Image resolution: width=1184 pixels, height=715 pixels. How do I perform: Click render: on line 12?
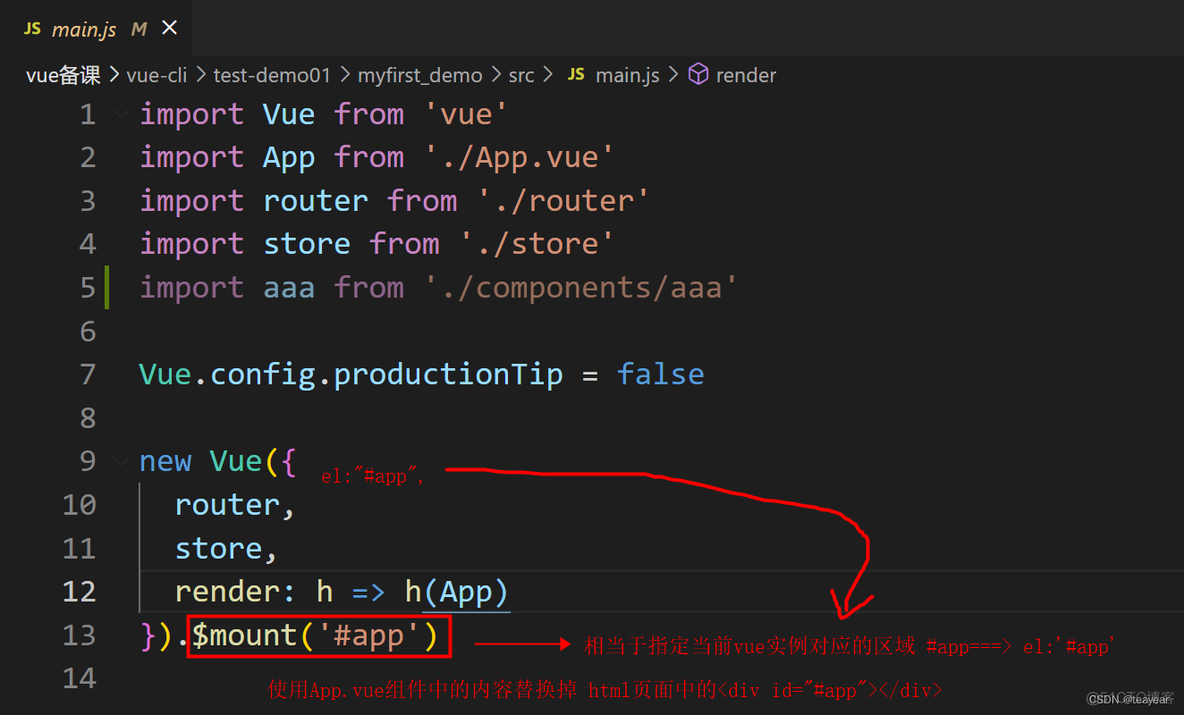tap(235, 592)
